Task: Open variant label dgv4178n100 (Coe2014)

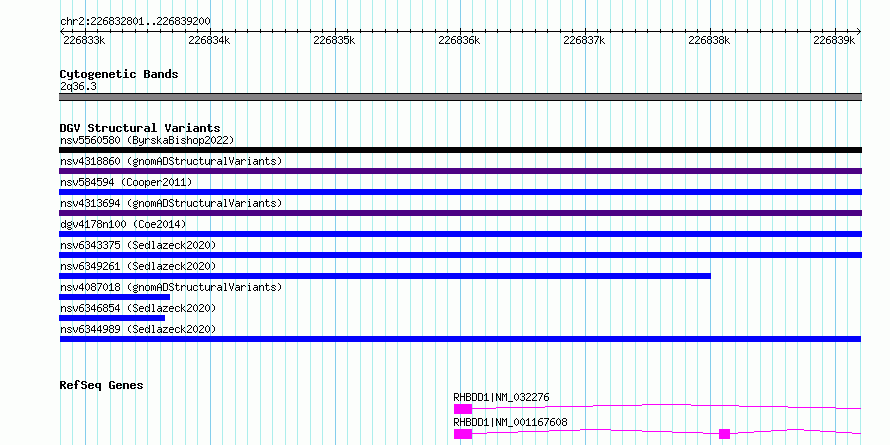Action: [123, 224]
